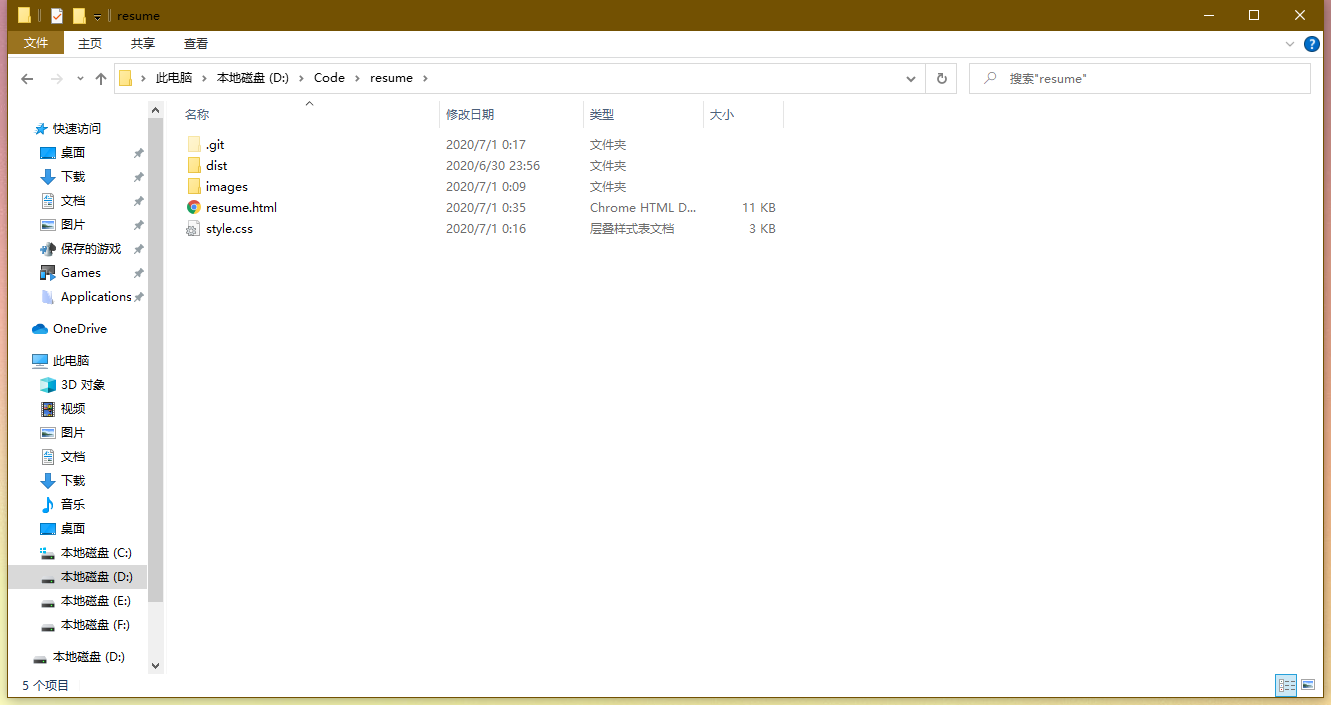The width and height of the screenshot is (1331, 705).
Task: Select OneDrive in navigation pane
Action: pyautogui.click(x=79, y=329)
